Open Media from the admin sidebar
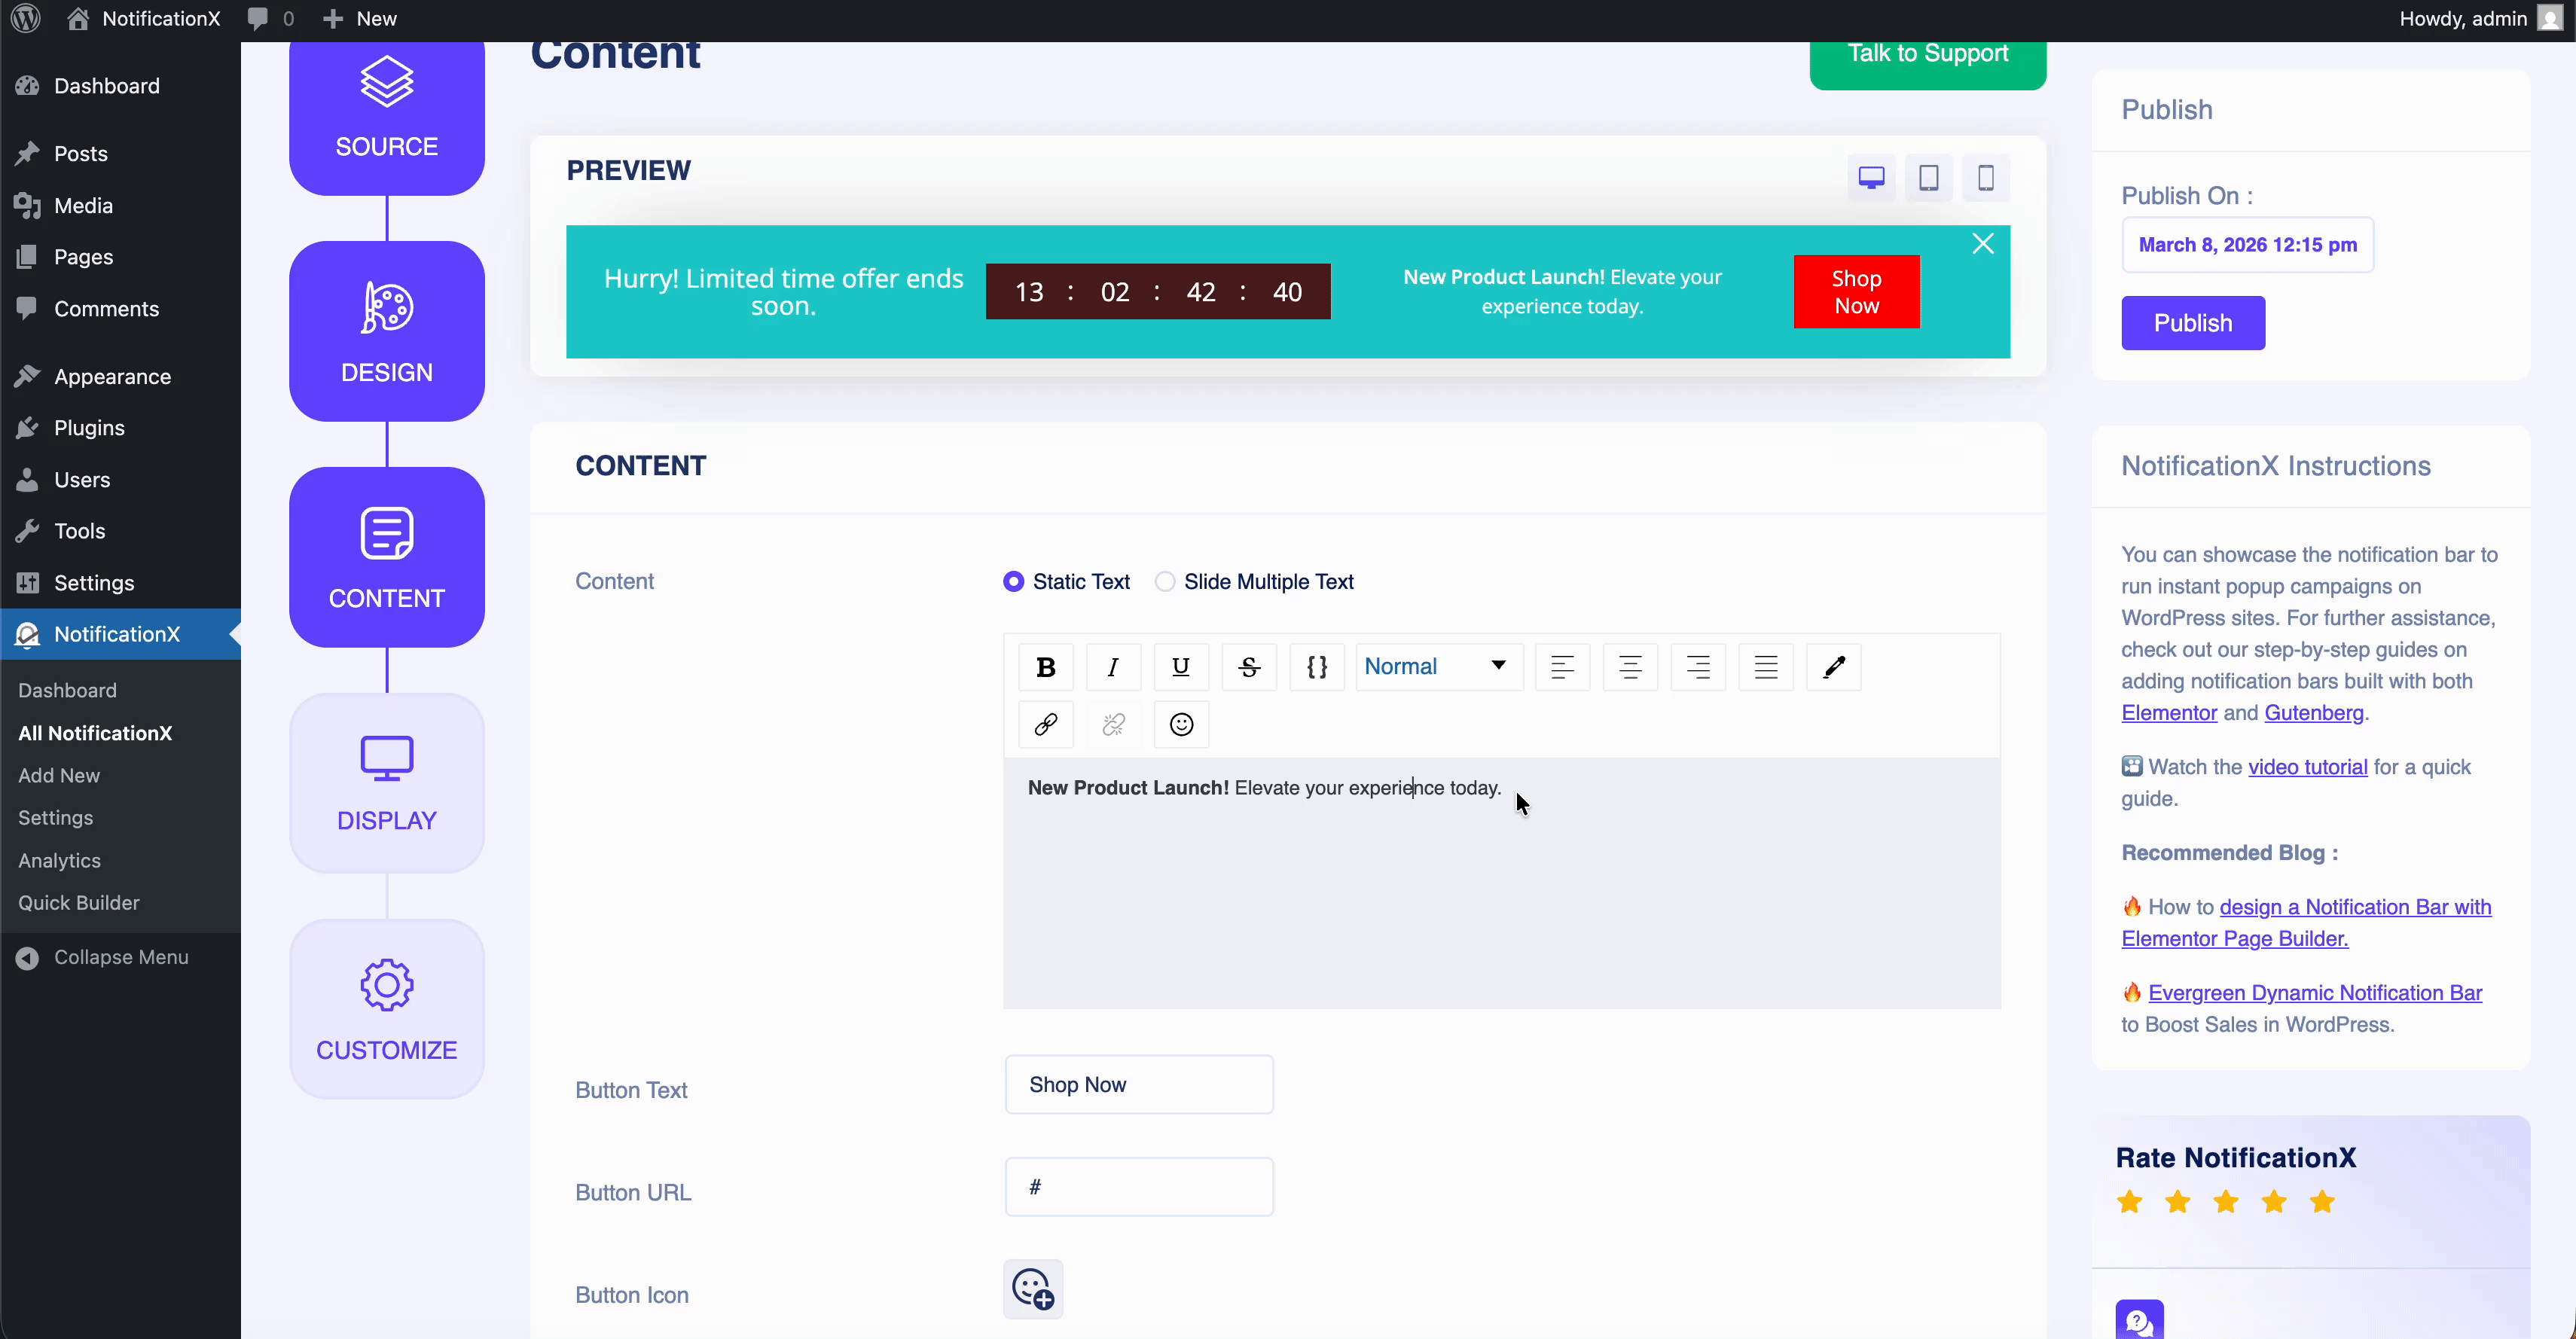 tap(81, 206)
